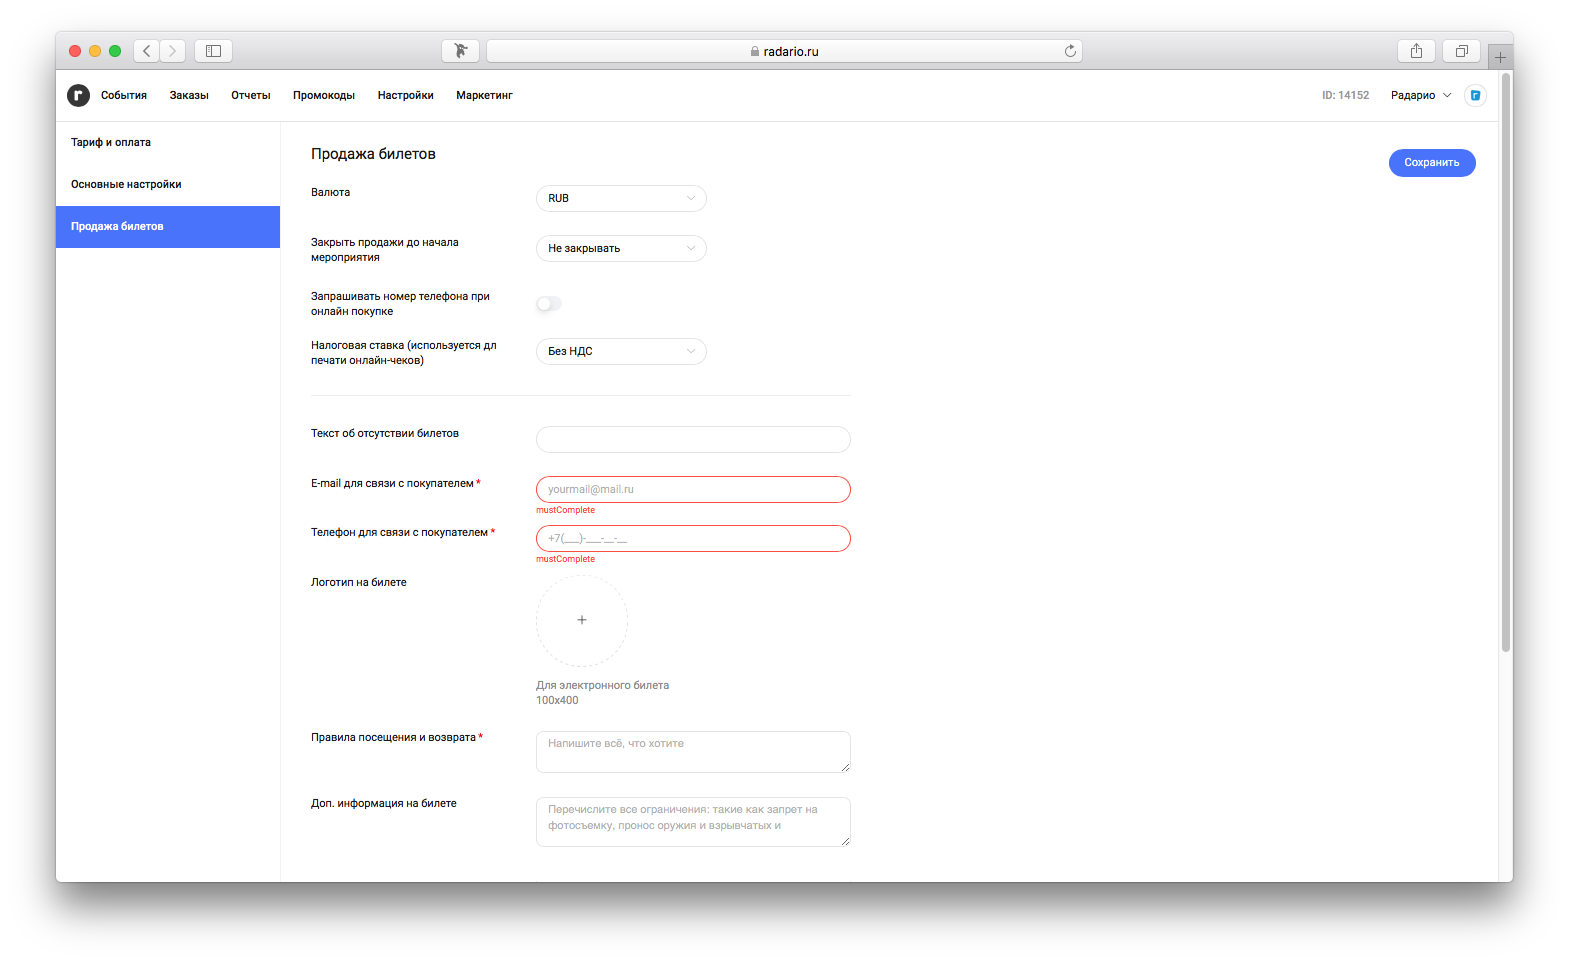Open the Настройки menu

click(x=406, y=95)
